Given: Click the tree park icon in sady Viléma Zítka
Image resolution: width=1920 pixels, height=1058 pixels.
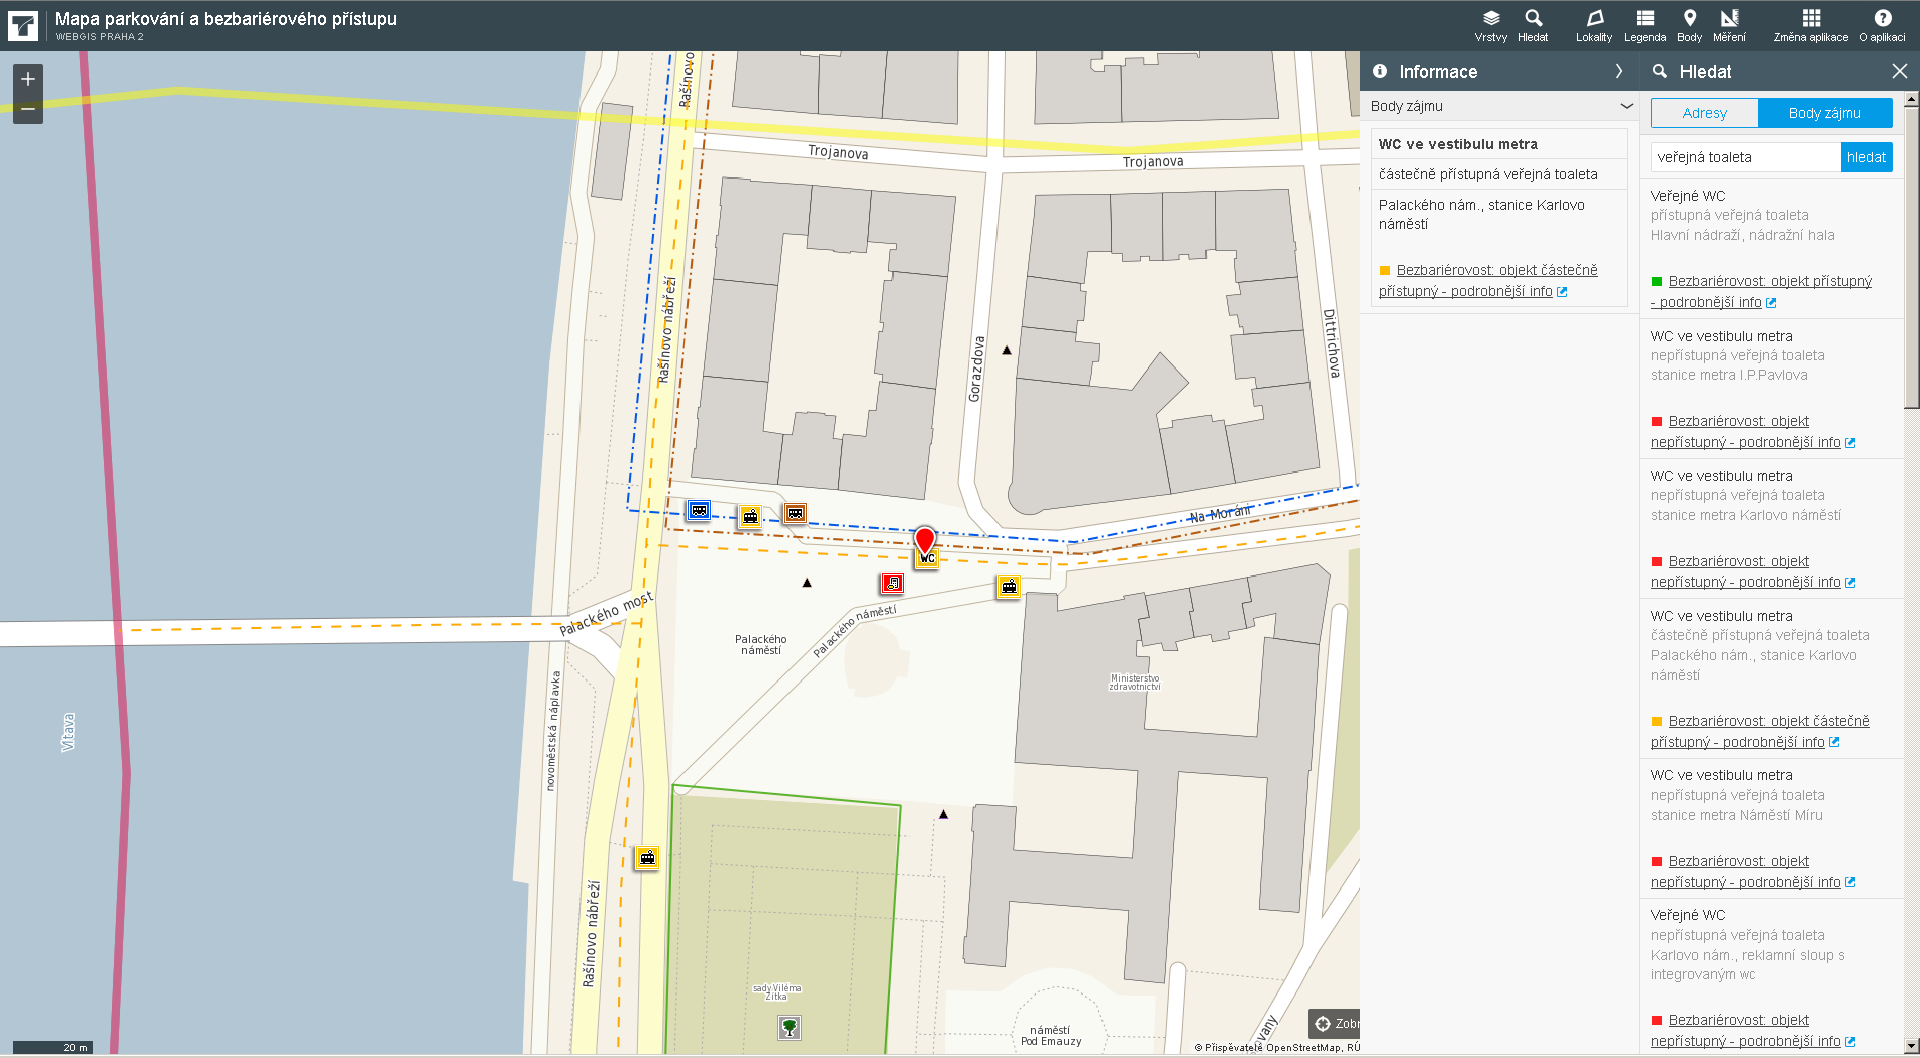Looking at the screenshot, I should [x=789, y=1027].
